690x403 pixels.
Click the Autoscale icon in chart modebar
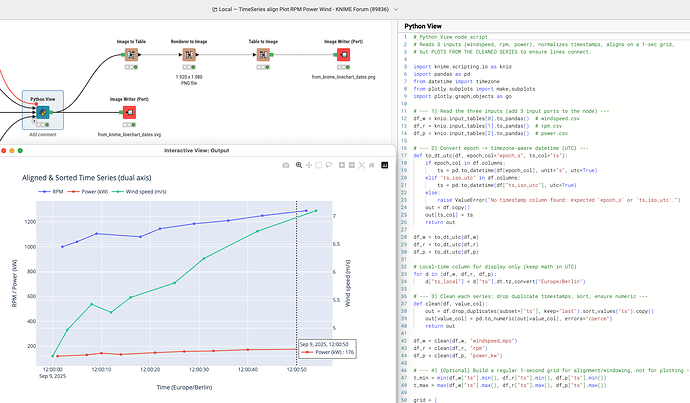point(361,164)
